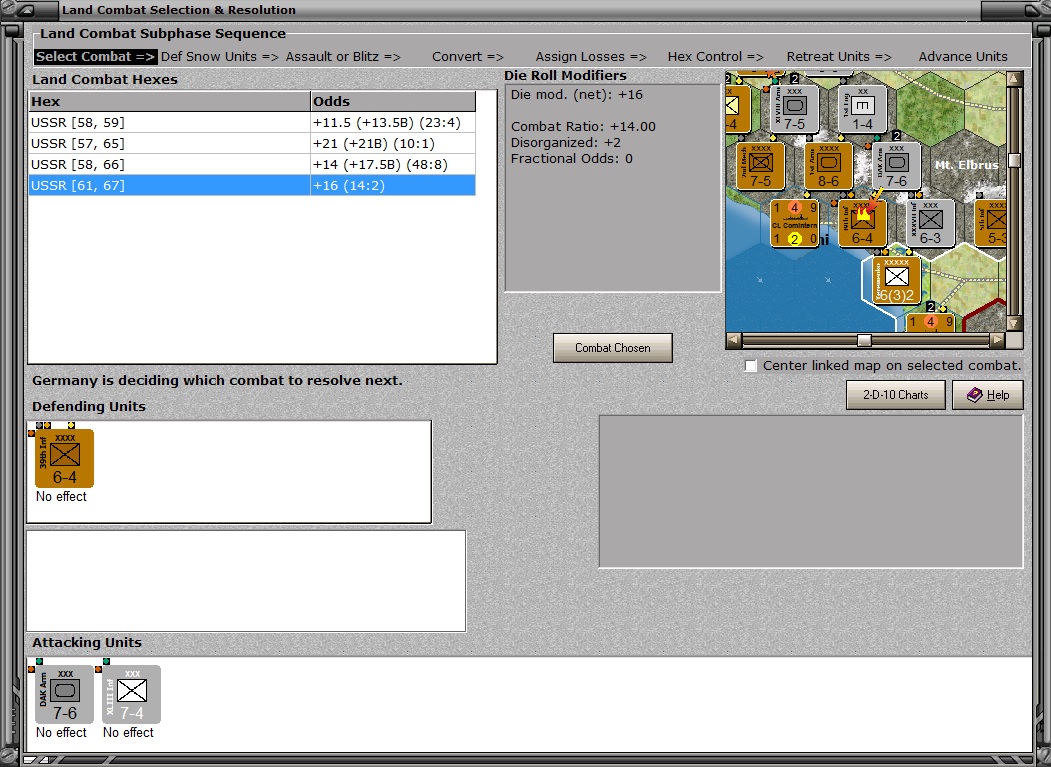Viewport: 1051px width, 767px height.
Task: Click the Fractional Odds: 0 line
Action: coord(572,159)
